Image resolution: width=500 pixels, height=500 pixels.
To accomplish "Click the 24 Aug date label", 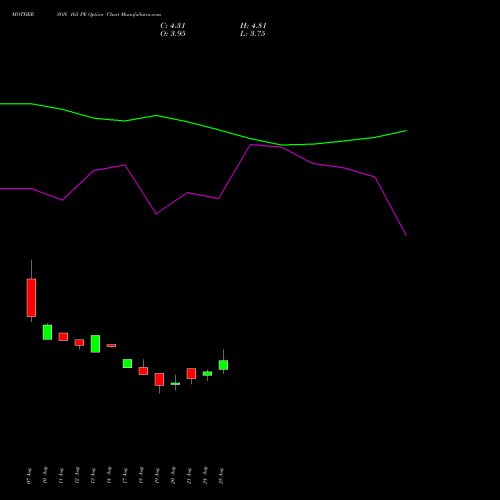I will (205, 475).
